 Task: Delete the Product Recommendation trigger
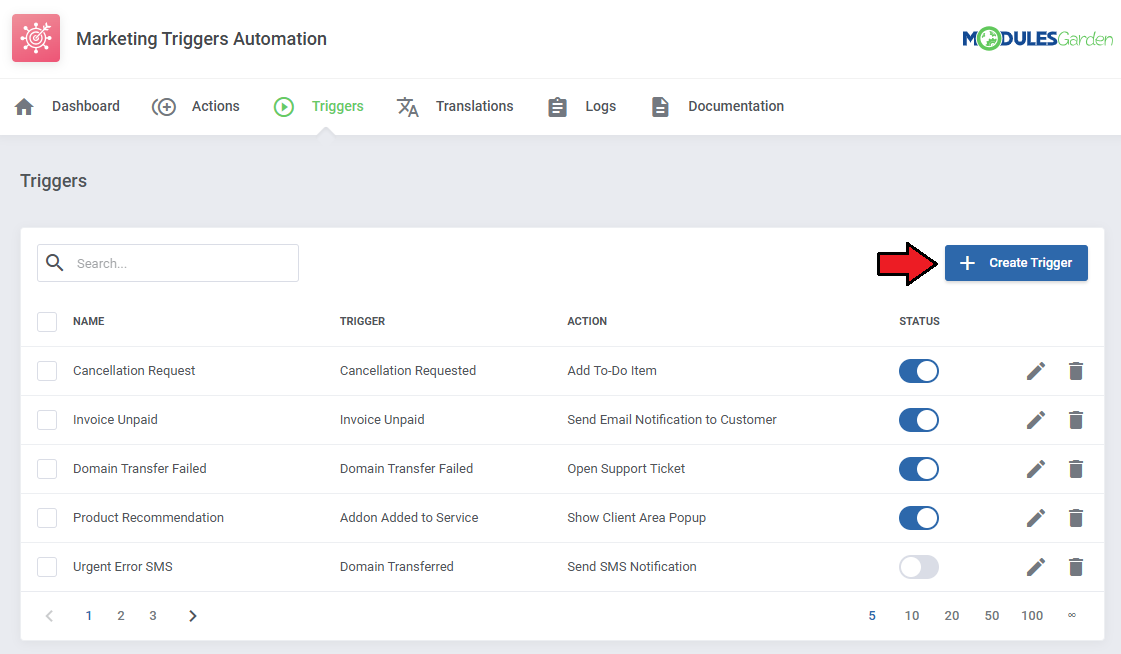click(1076, 517)
